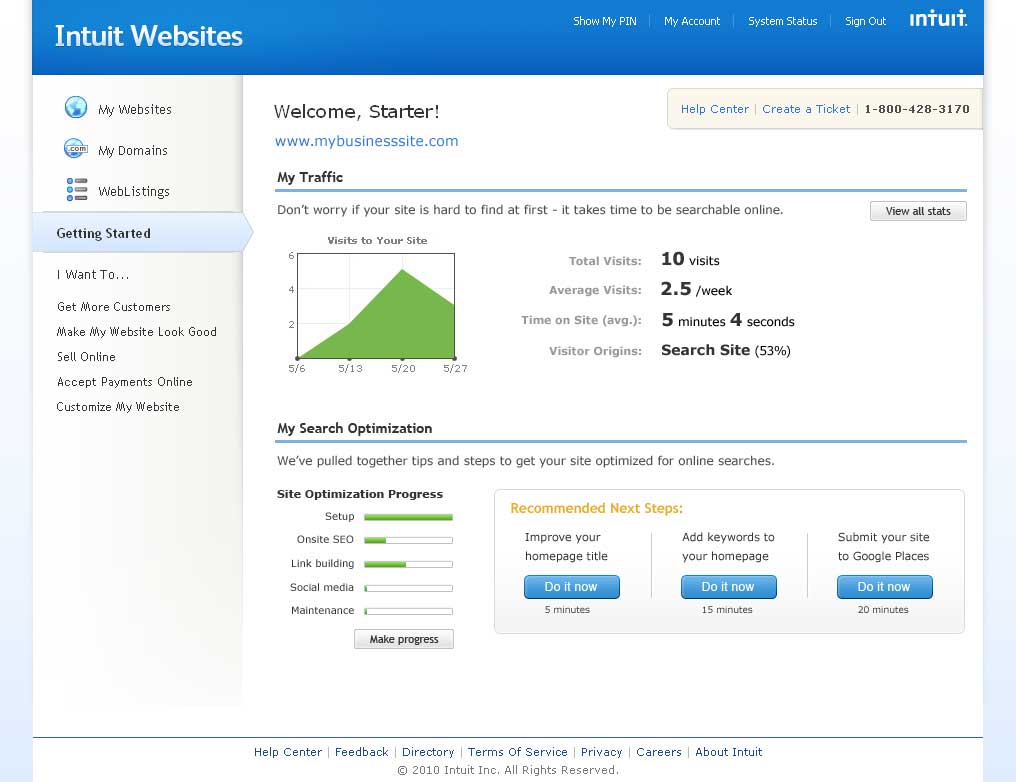
Task: Click the 5 minutes 4 seconds value
Action: click(728, 320)
